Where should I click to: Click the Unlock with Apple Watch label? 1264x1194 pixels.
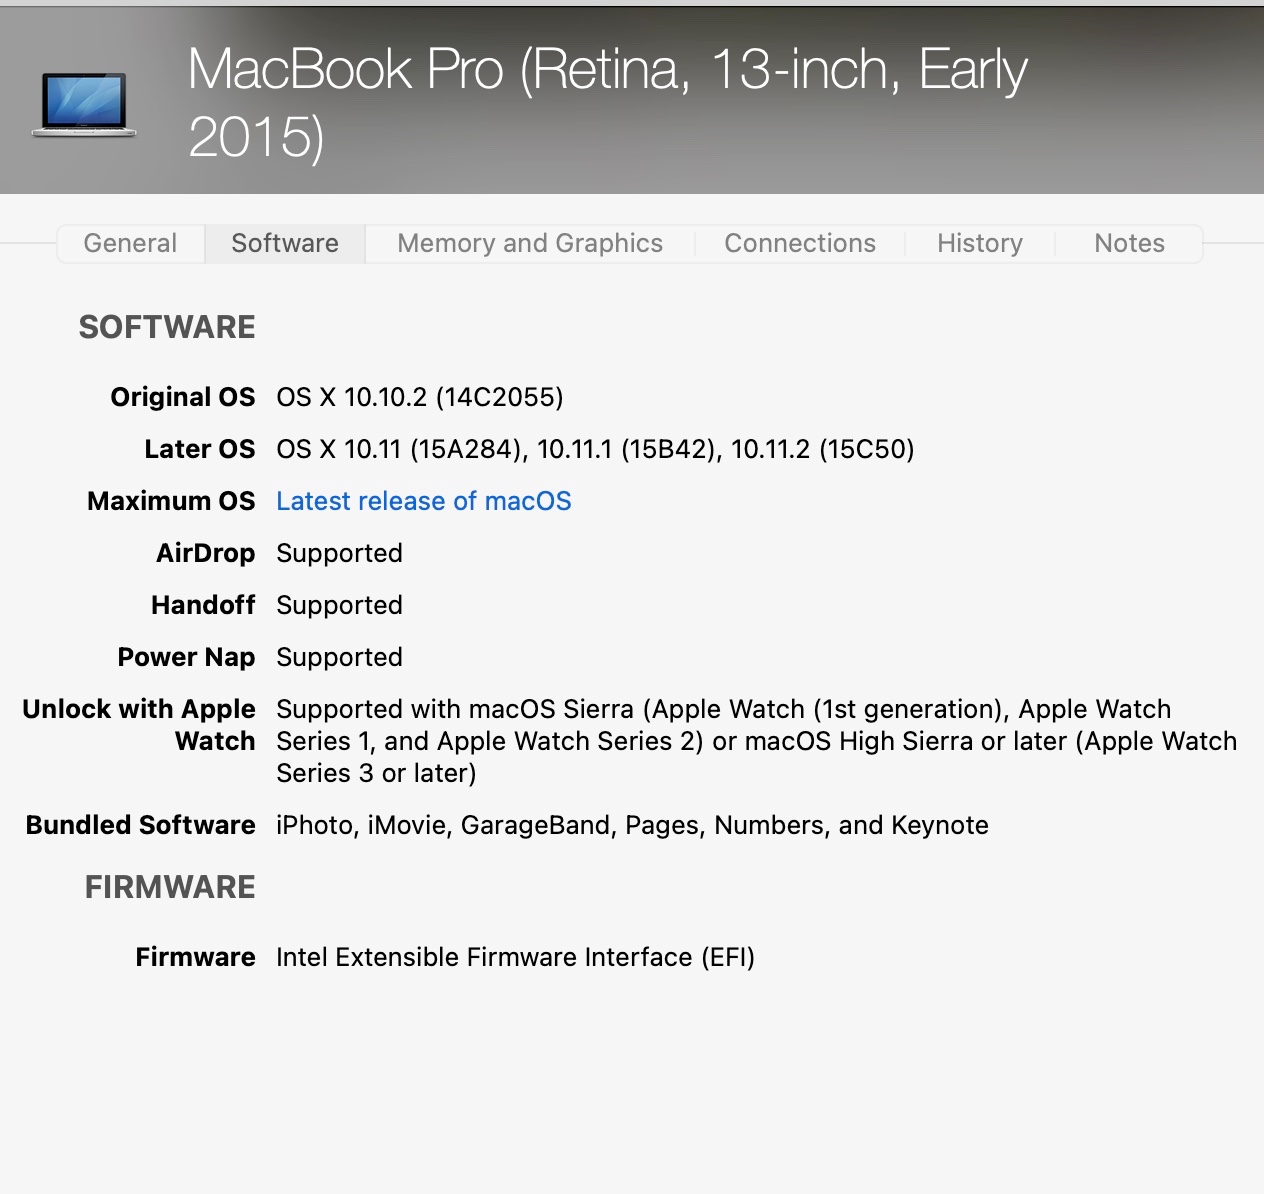139,725
